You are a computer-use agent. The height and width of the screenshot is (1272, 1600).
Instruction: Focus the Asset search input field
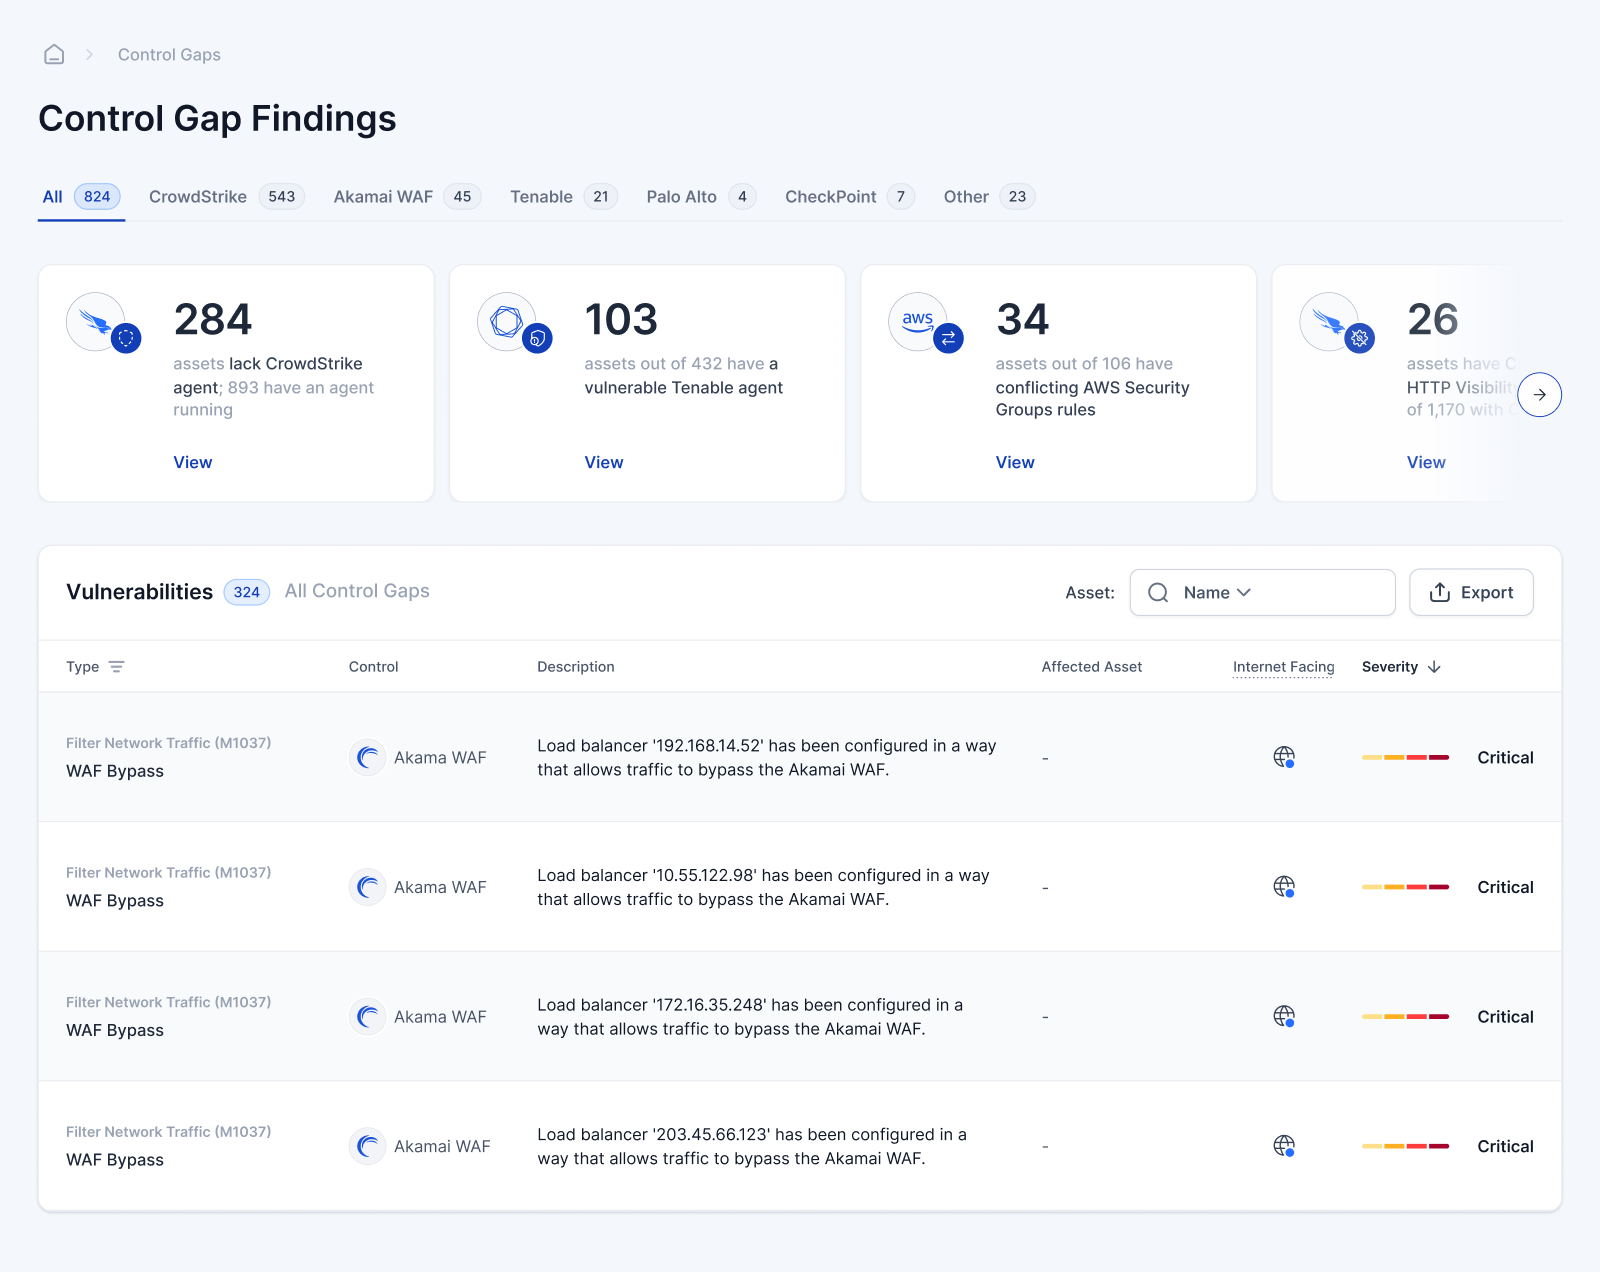pyautogui.click(x=1262, y=593)
